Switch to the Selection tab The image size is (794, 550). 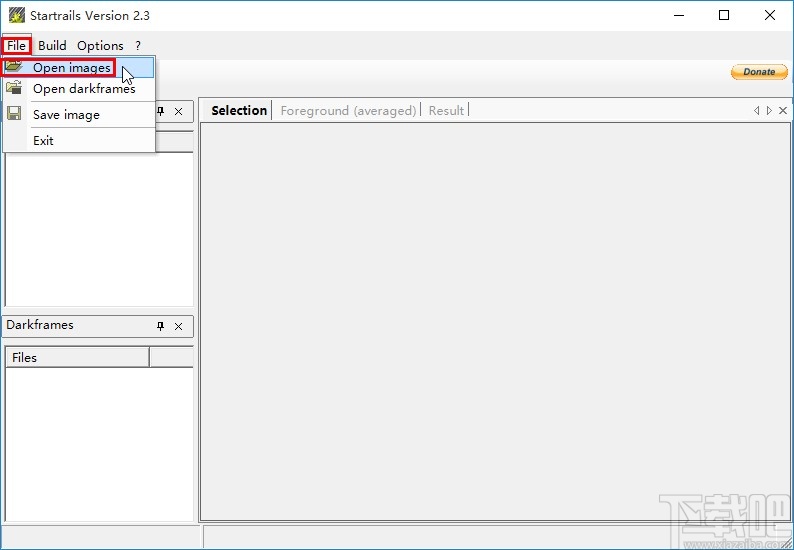(x=239, y=110)
